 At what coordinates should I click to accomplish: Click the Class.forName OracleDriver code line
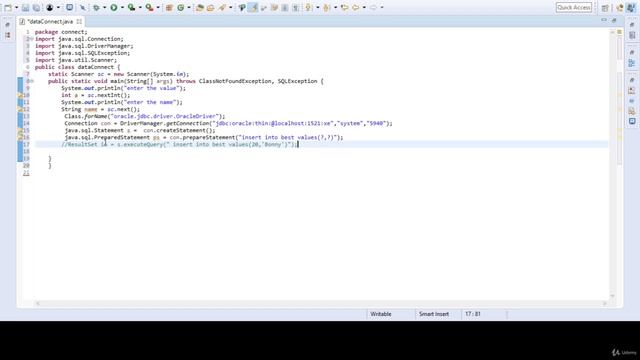[x=144, y=116]
